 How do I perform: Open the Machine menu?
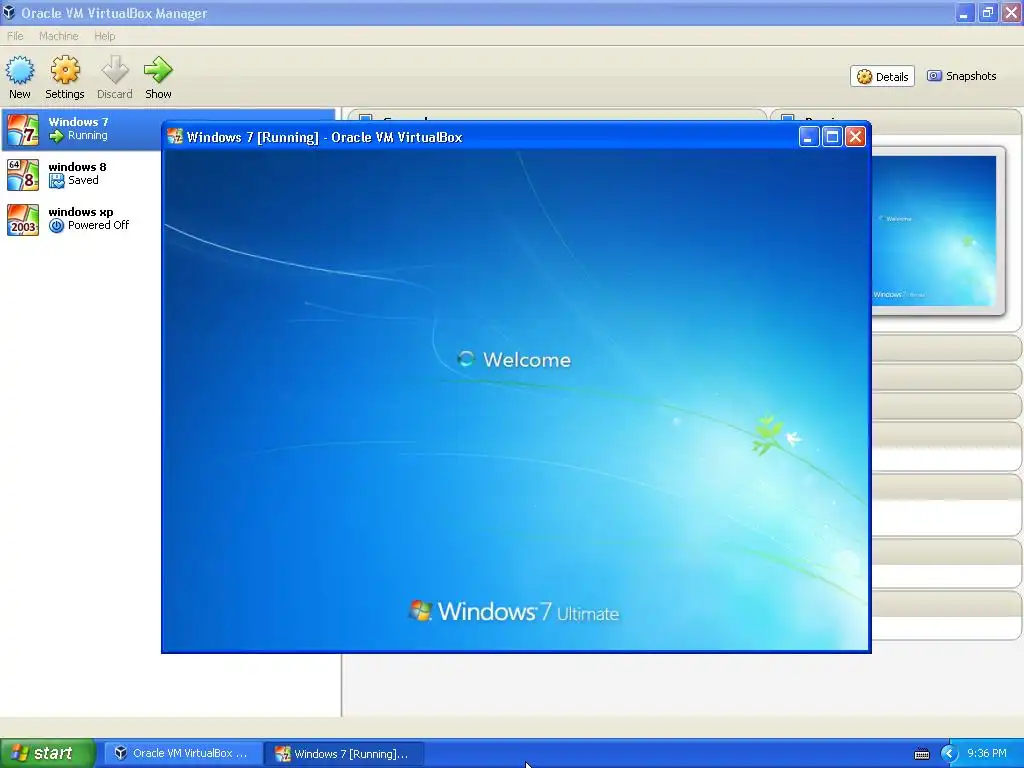click(59, 36)
